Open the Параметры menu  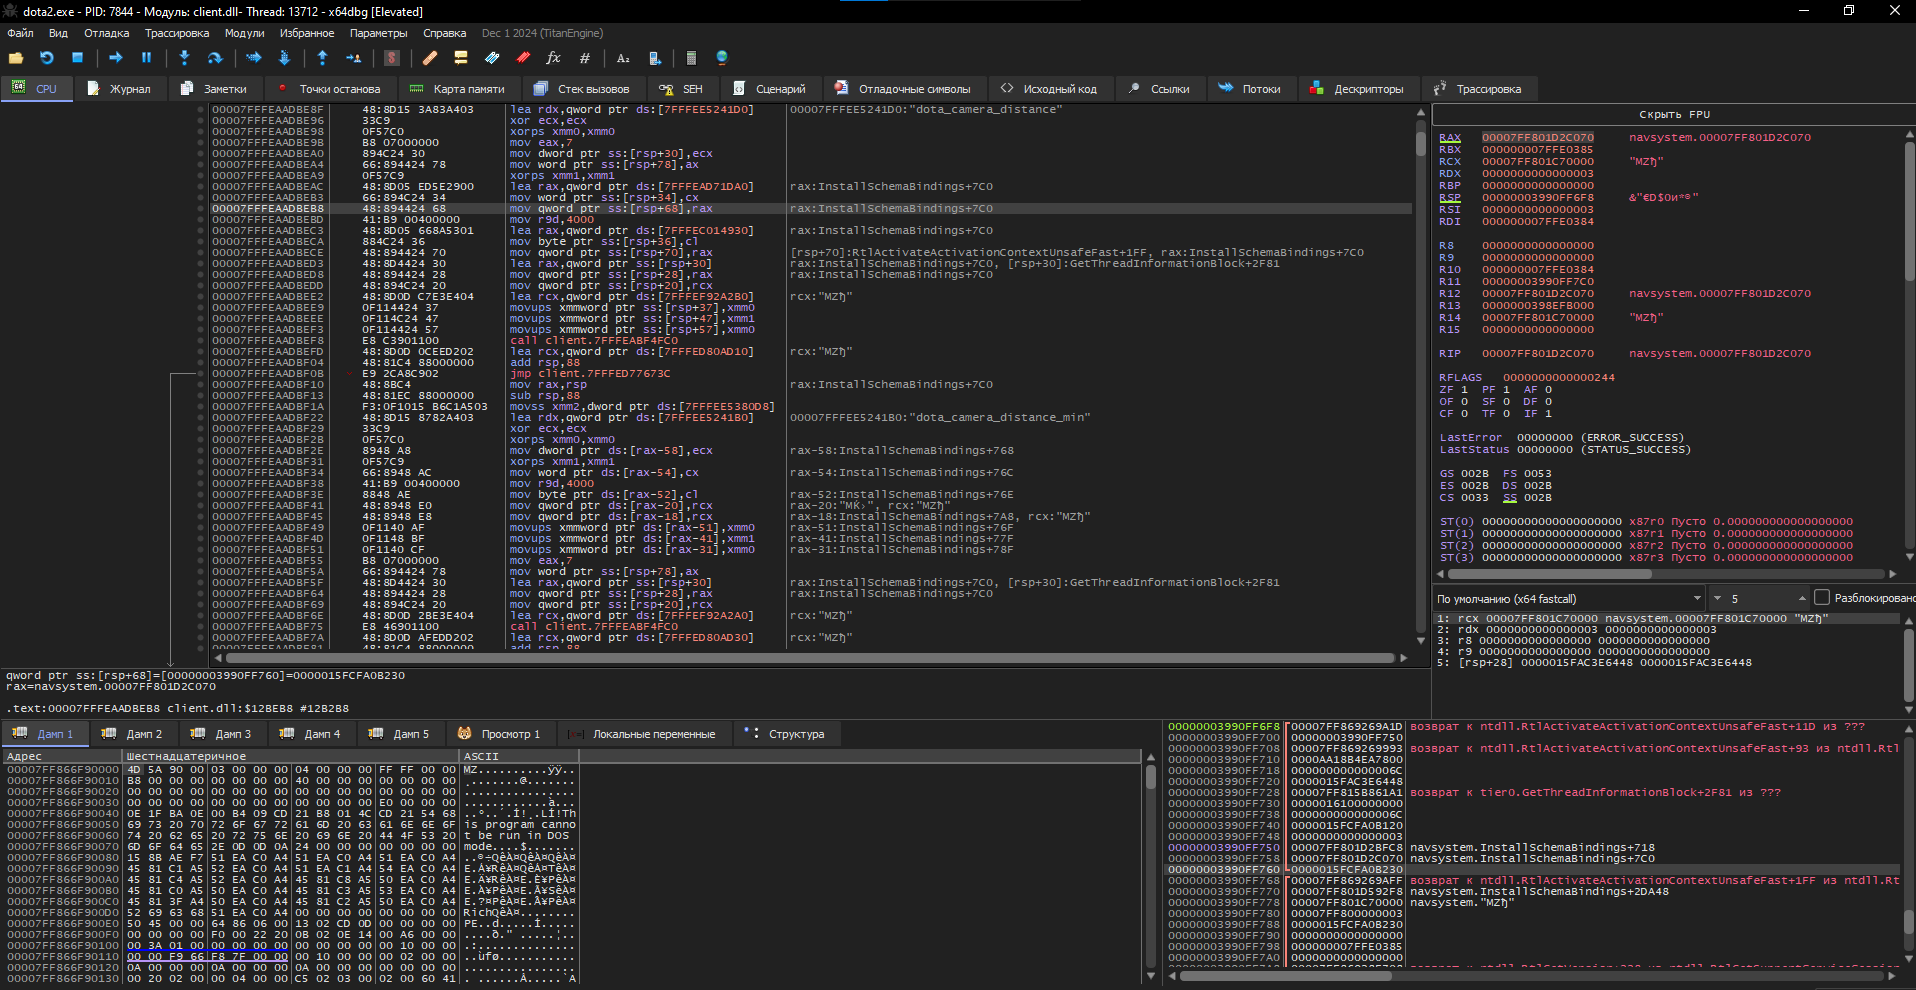point(378,33)
